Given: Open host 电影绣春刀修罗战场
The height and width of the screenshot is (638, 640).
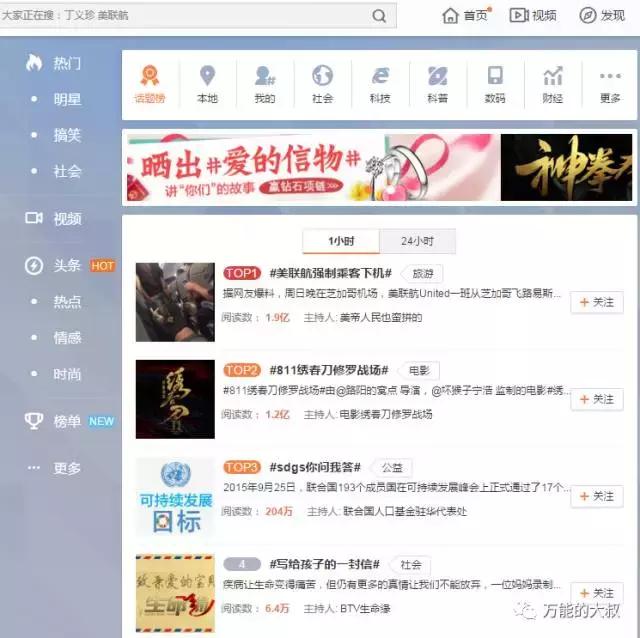Looking at the screenshot, I should click(386, 415).
